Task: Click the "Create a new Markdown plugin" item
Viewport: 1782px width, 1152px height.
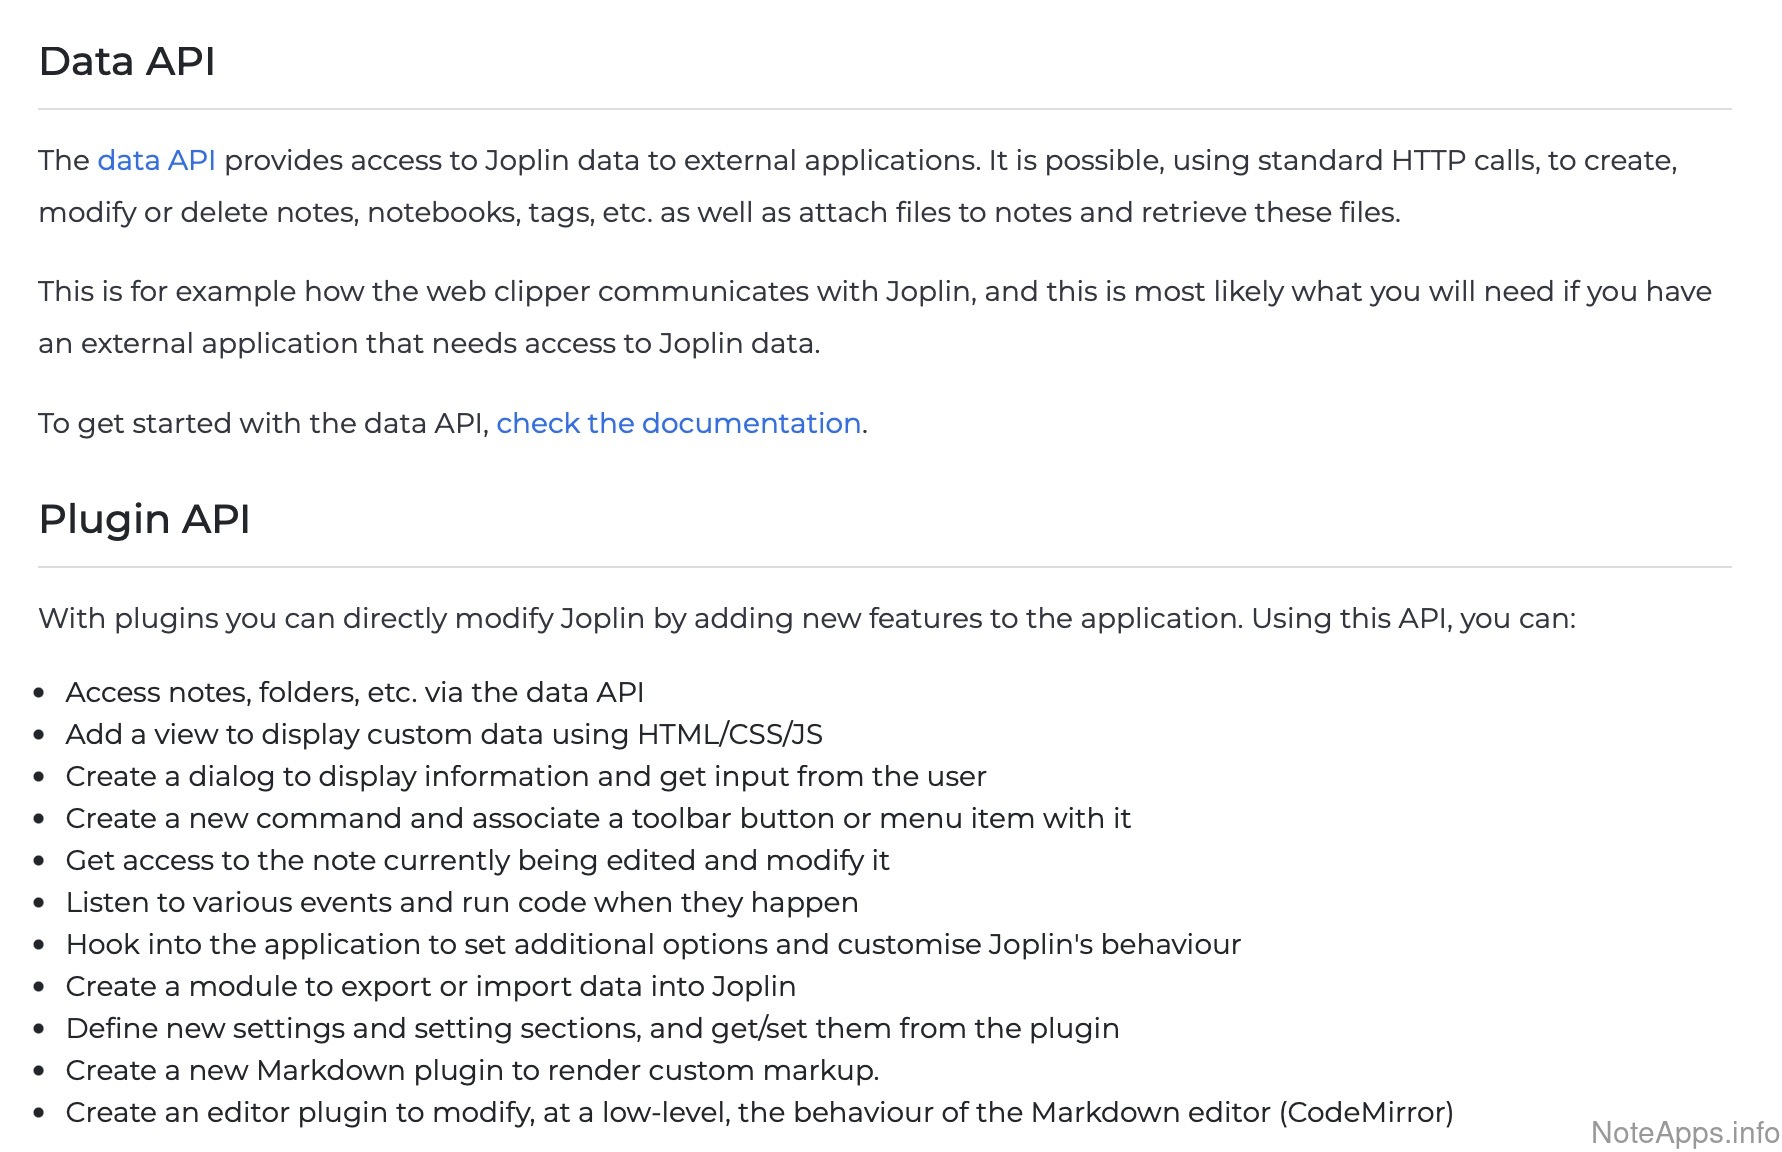Action: [472, 1071]
